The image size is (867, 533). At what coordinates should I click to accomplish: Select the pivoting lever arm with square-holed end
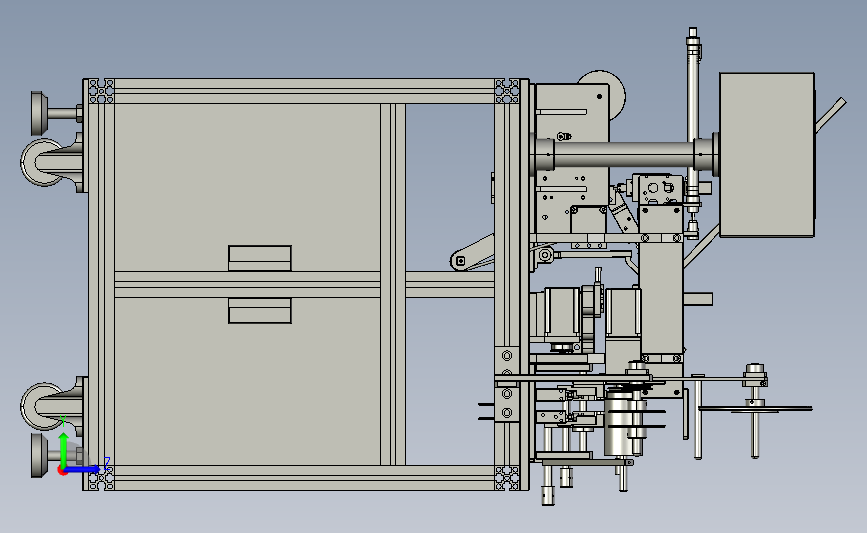tap(473, 255)
